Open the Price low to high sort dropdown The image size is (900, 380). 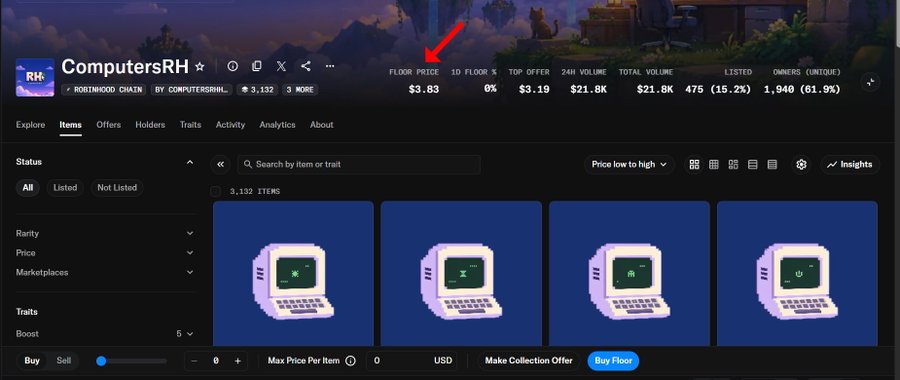(629, 165)
